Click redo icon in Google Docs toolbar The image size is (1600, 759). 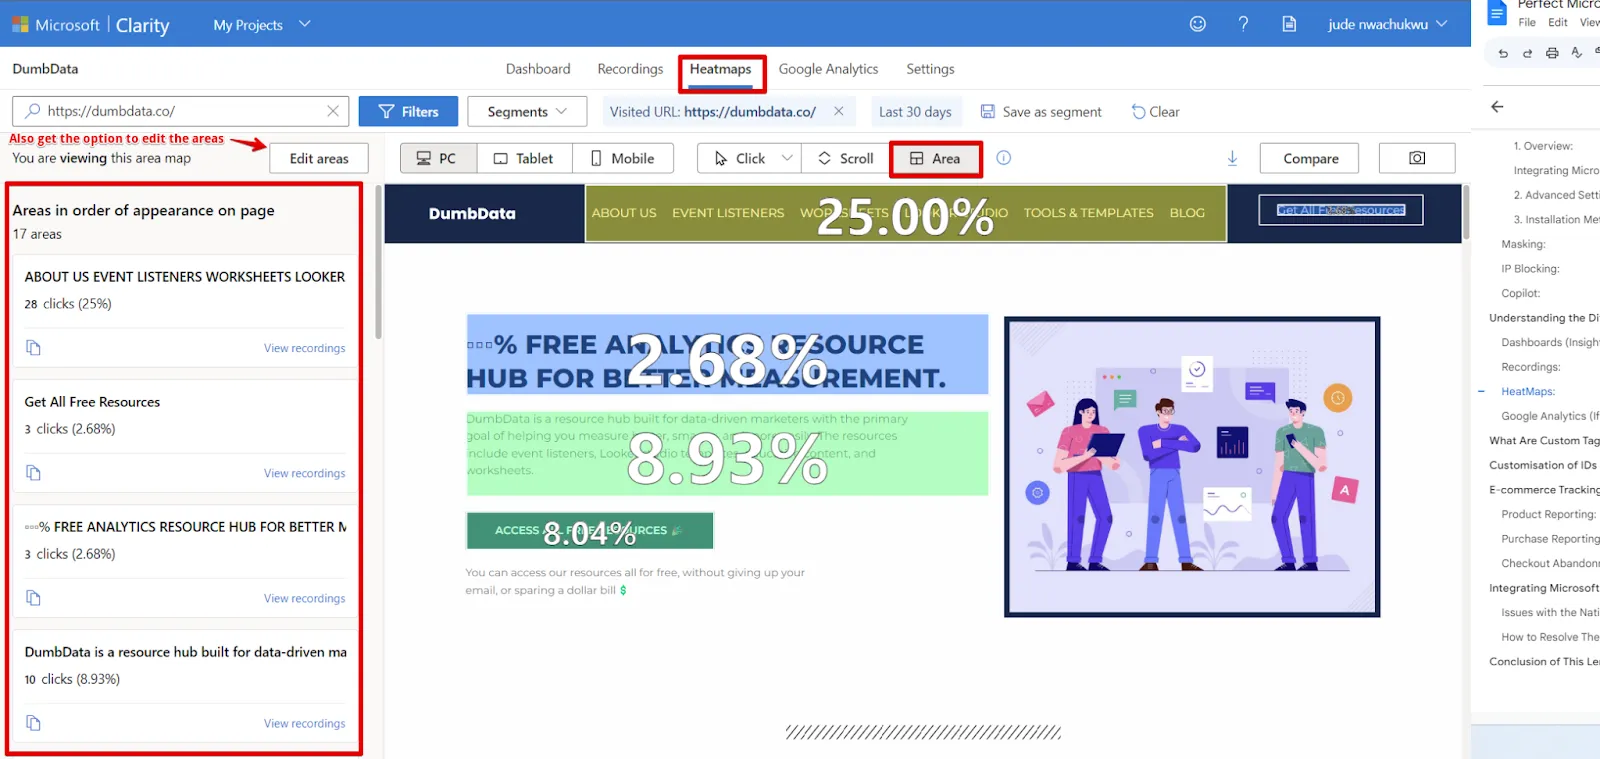(x=1527, y=54)
